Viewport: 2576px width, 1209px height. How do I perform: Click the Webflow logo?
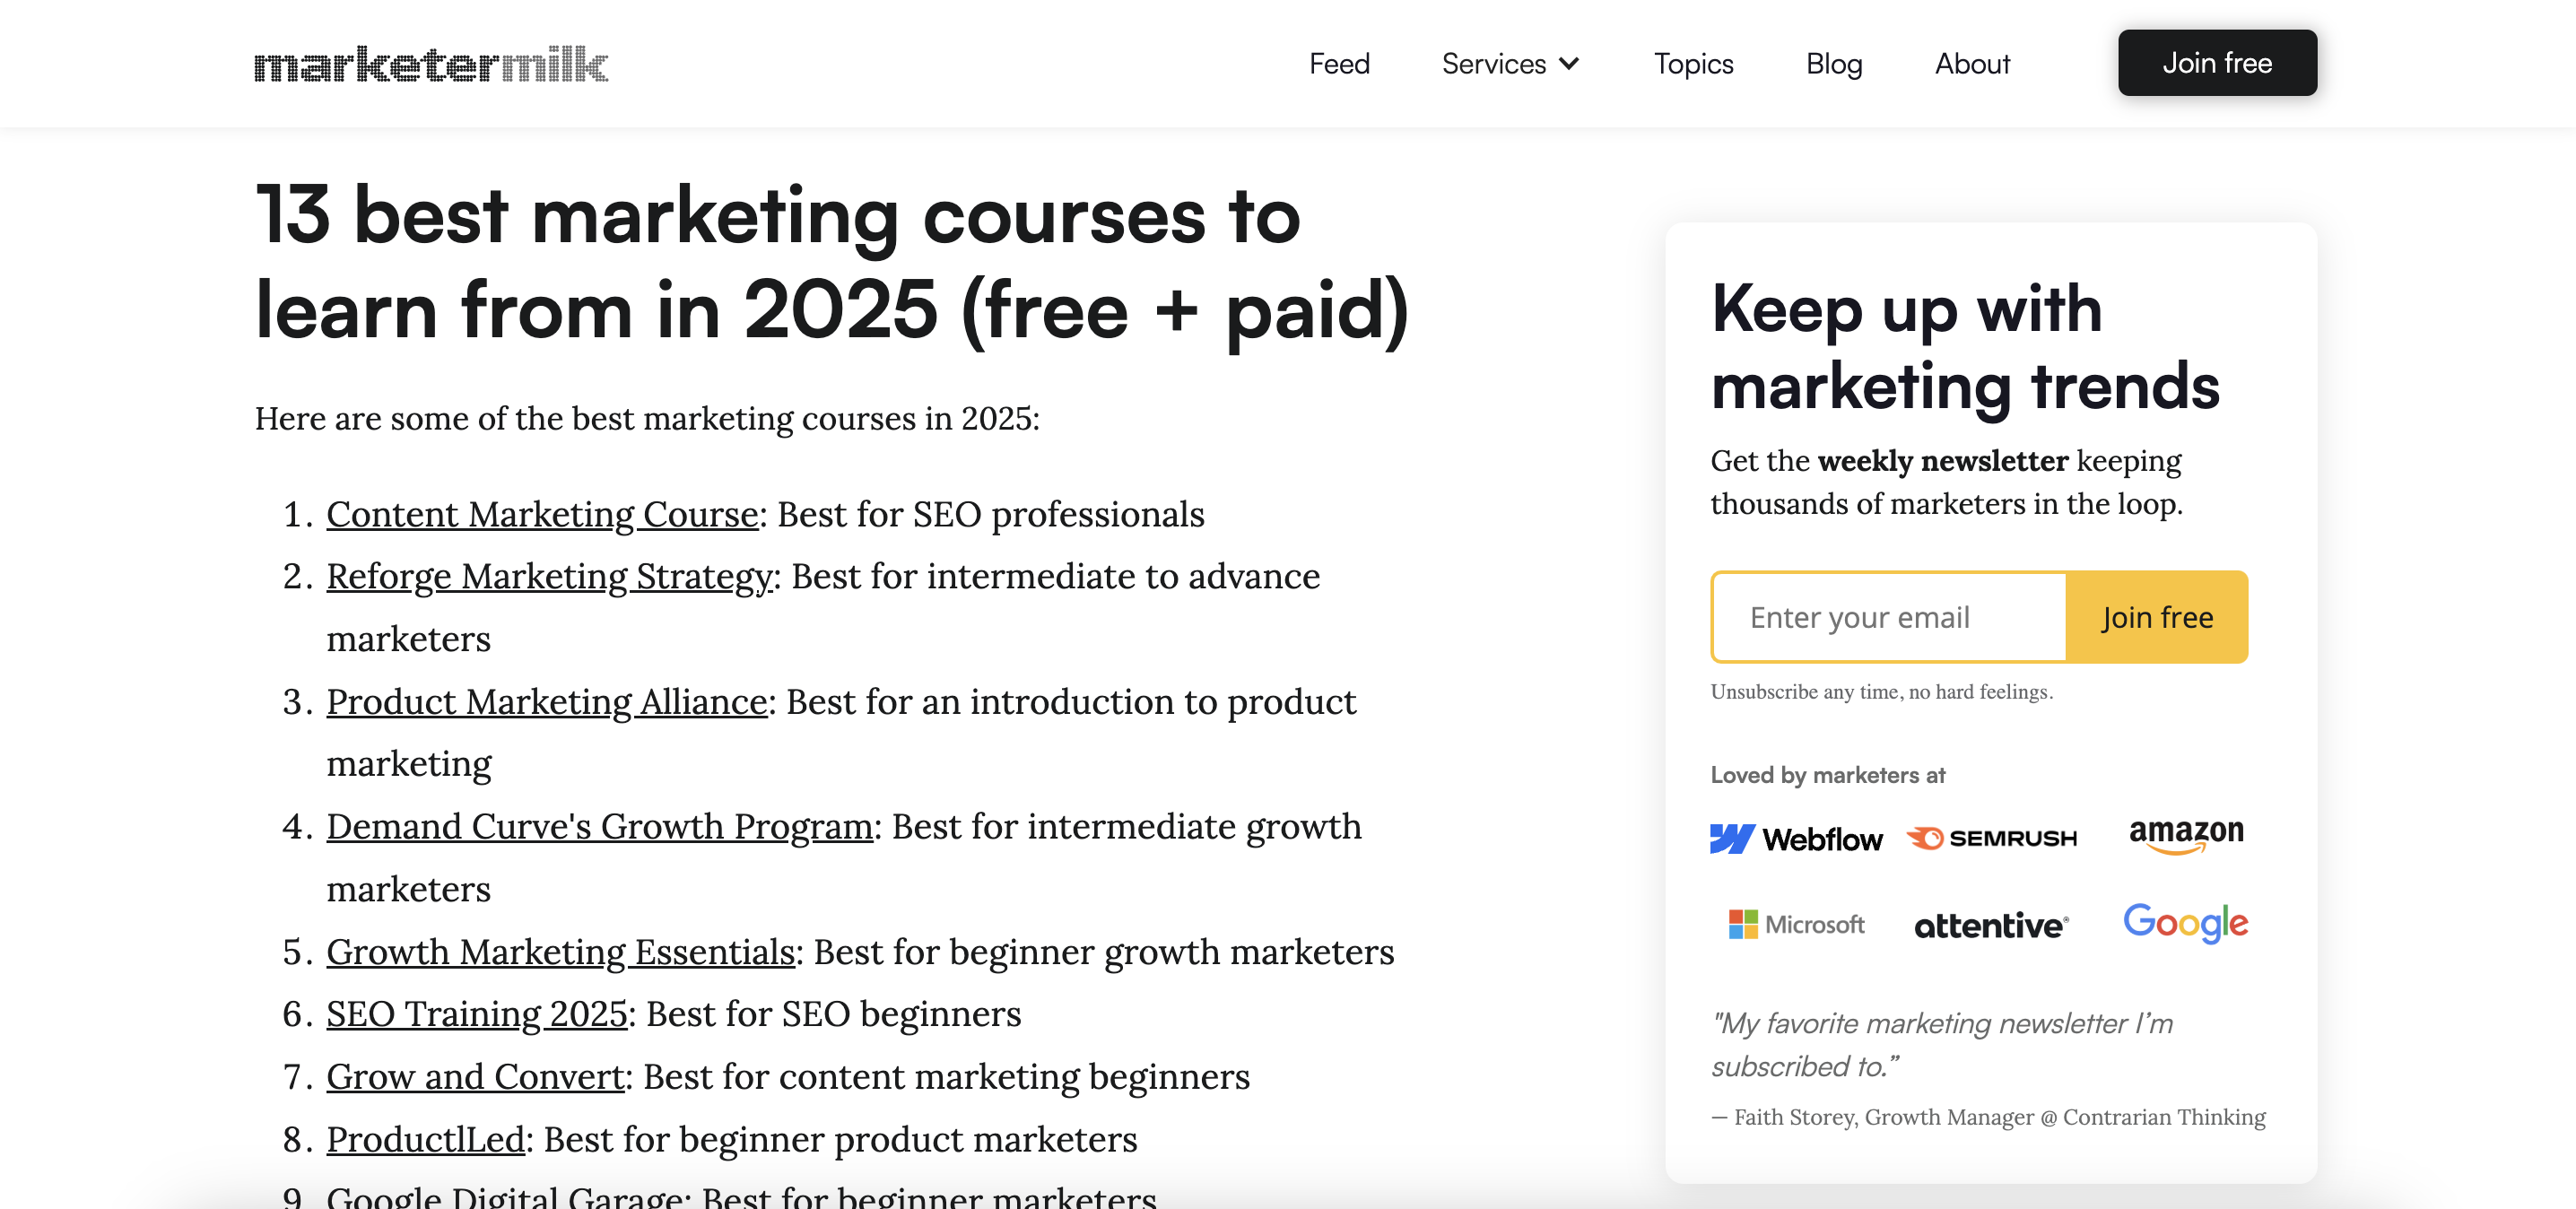[x=1797, y=837]
